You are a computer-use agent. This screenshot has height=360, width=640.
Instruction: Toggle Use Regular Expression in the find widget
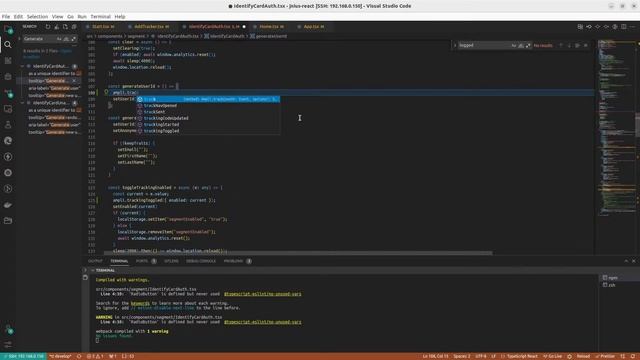pos(528,45)
